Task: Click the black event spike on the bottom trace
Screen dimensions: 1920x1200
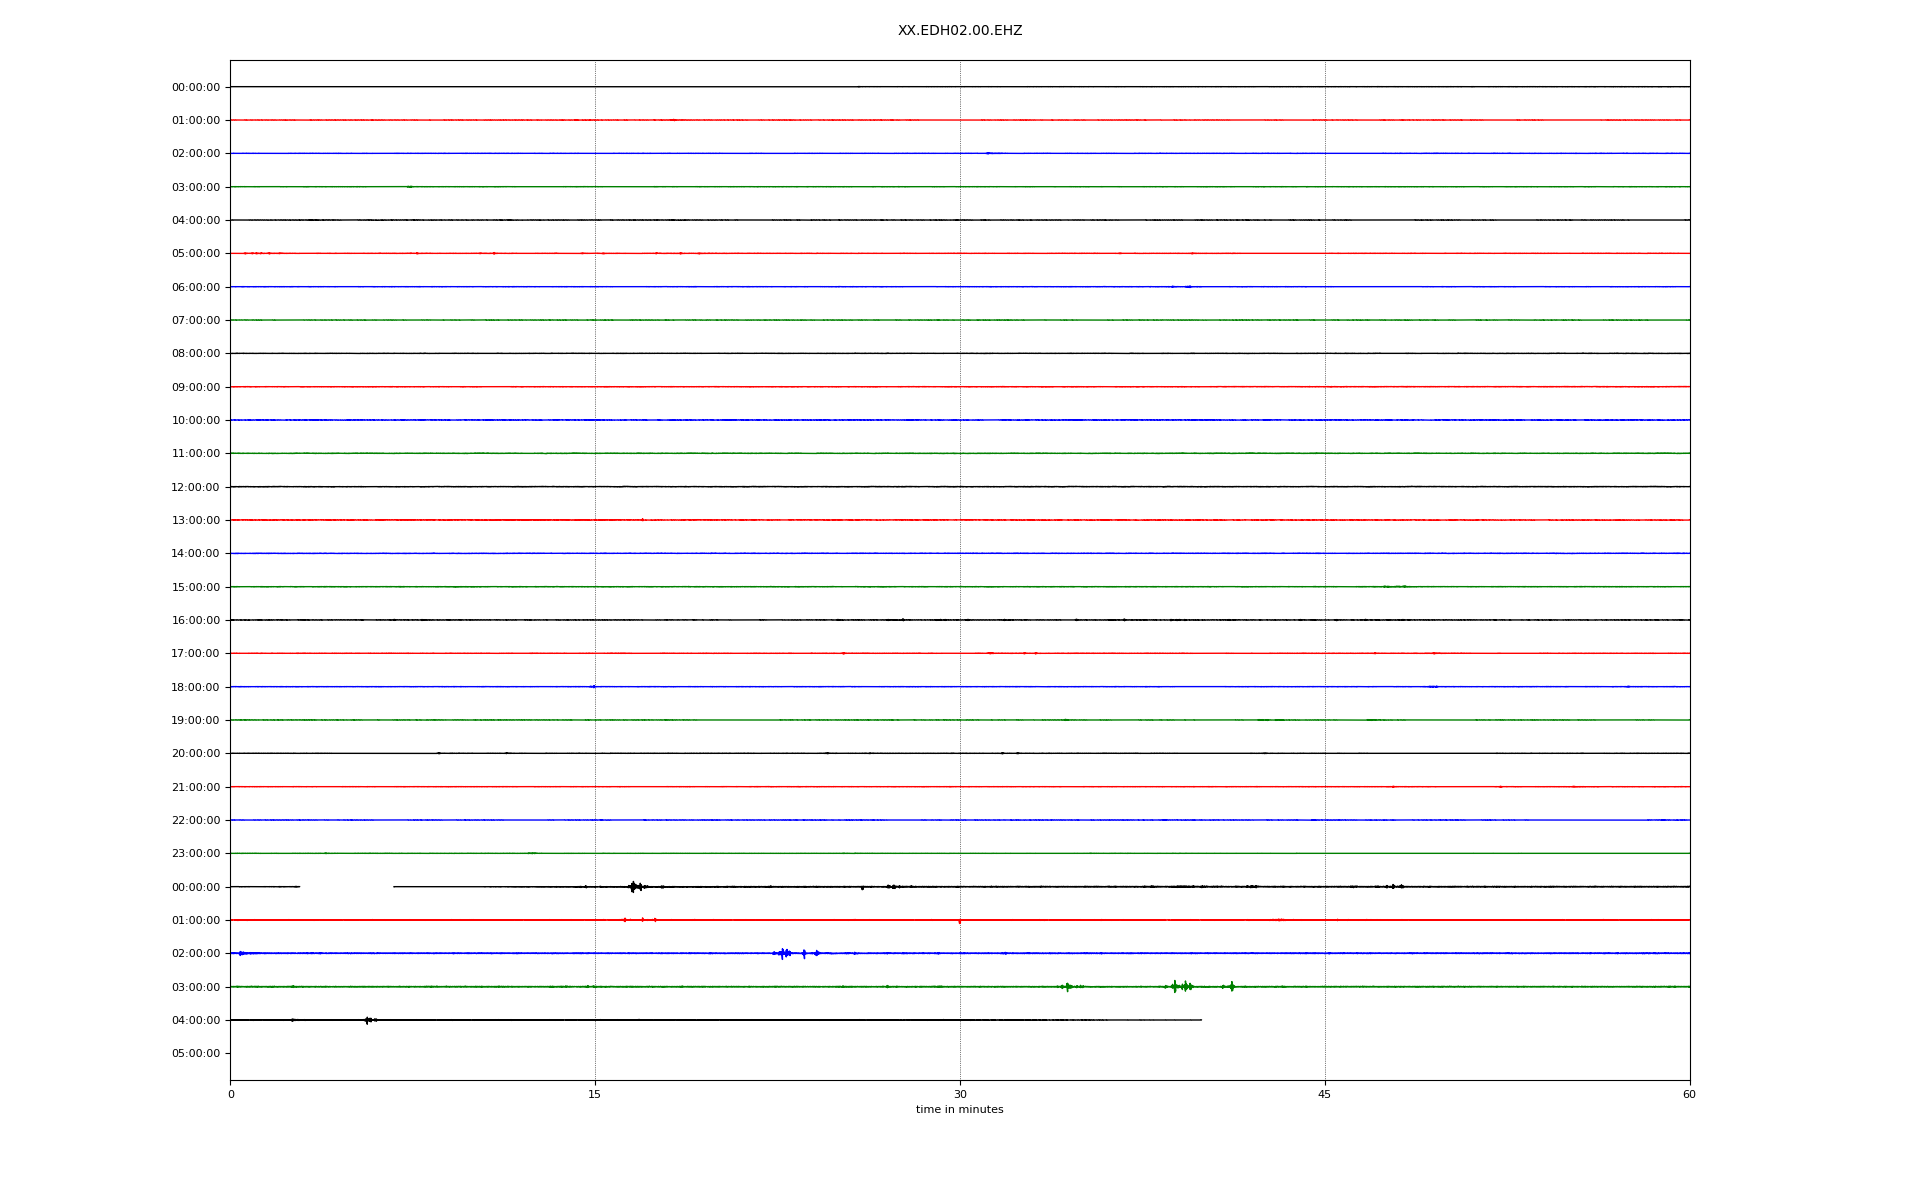Action: (367, 1020)
